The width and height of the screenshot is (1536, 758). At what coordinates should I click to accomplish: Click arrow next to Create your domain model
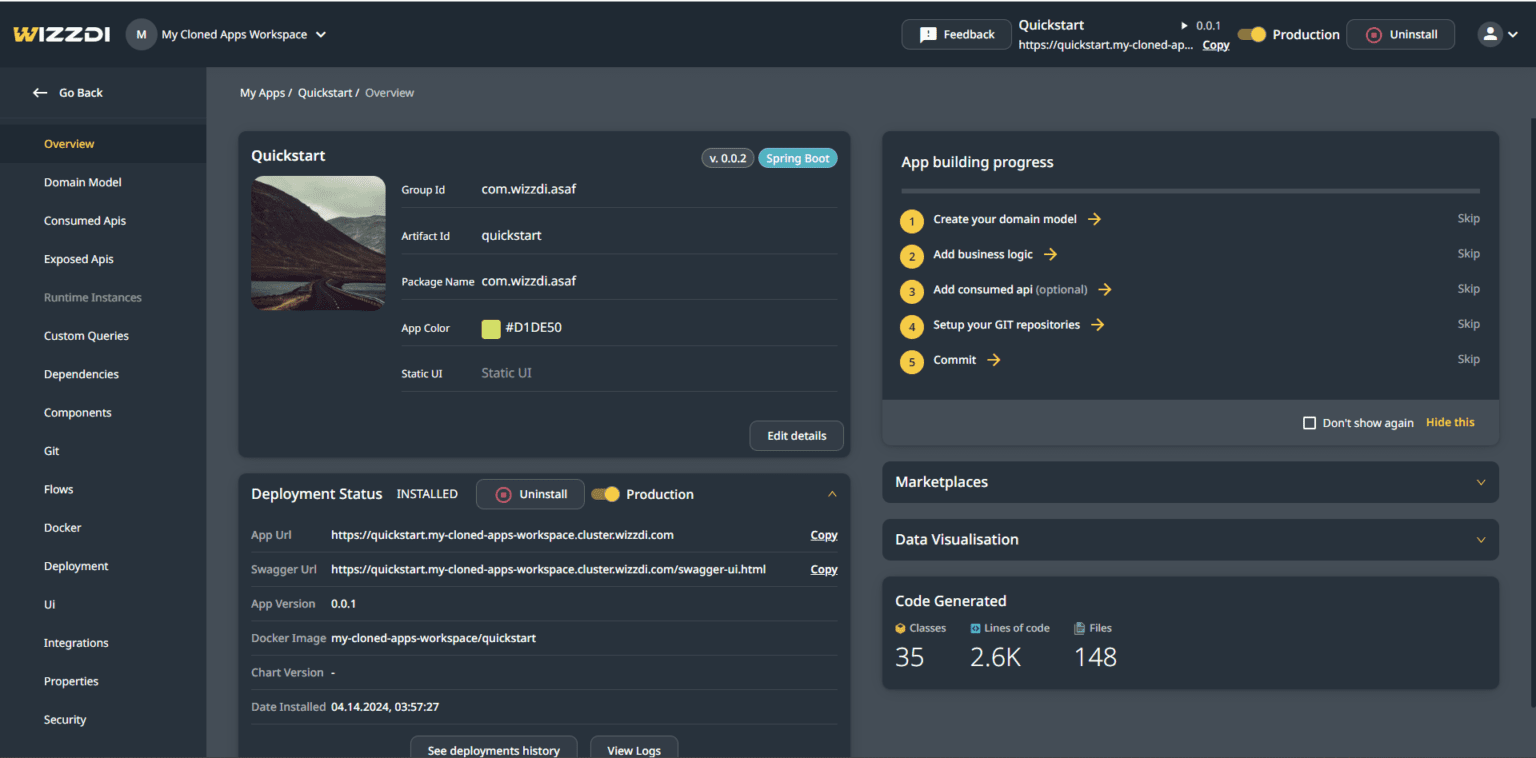pos(1094,219)
